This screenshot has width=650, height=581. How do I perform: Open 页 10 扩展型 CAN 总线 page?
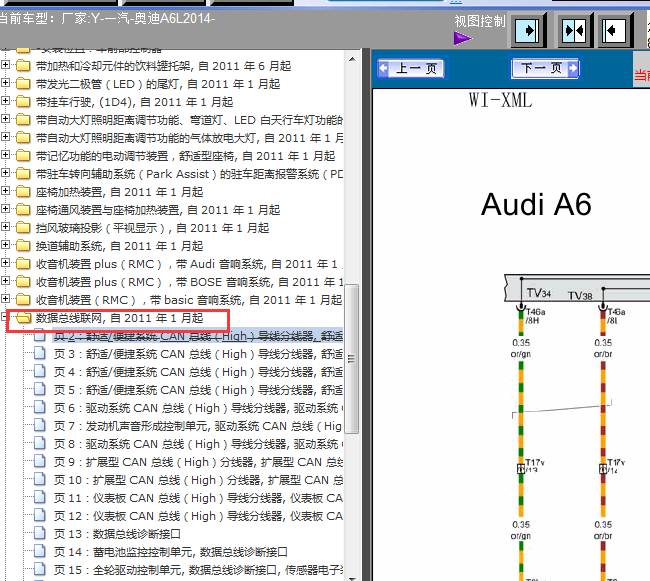[198, 480]
